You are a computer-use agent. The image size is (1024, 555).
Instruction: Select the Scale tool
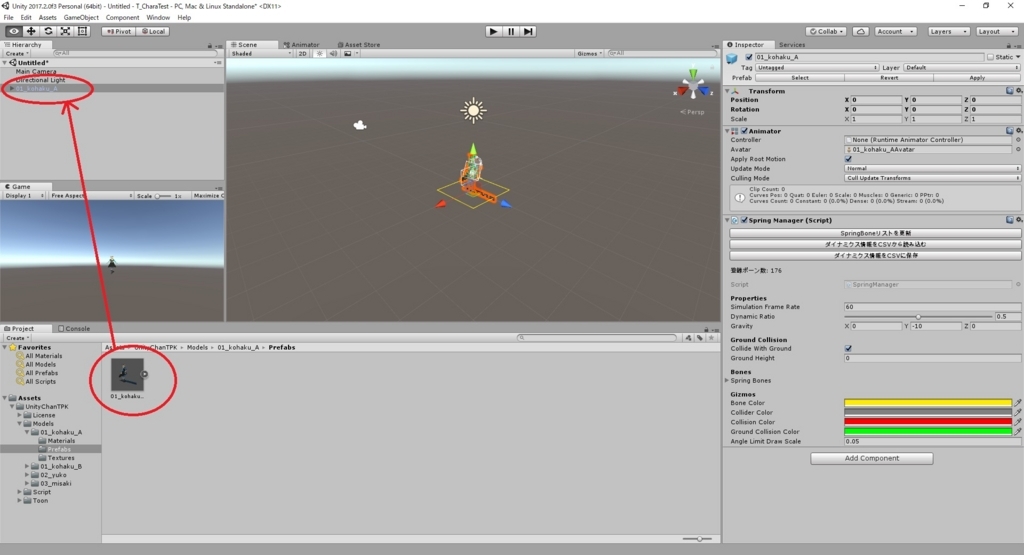(65, 31)
